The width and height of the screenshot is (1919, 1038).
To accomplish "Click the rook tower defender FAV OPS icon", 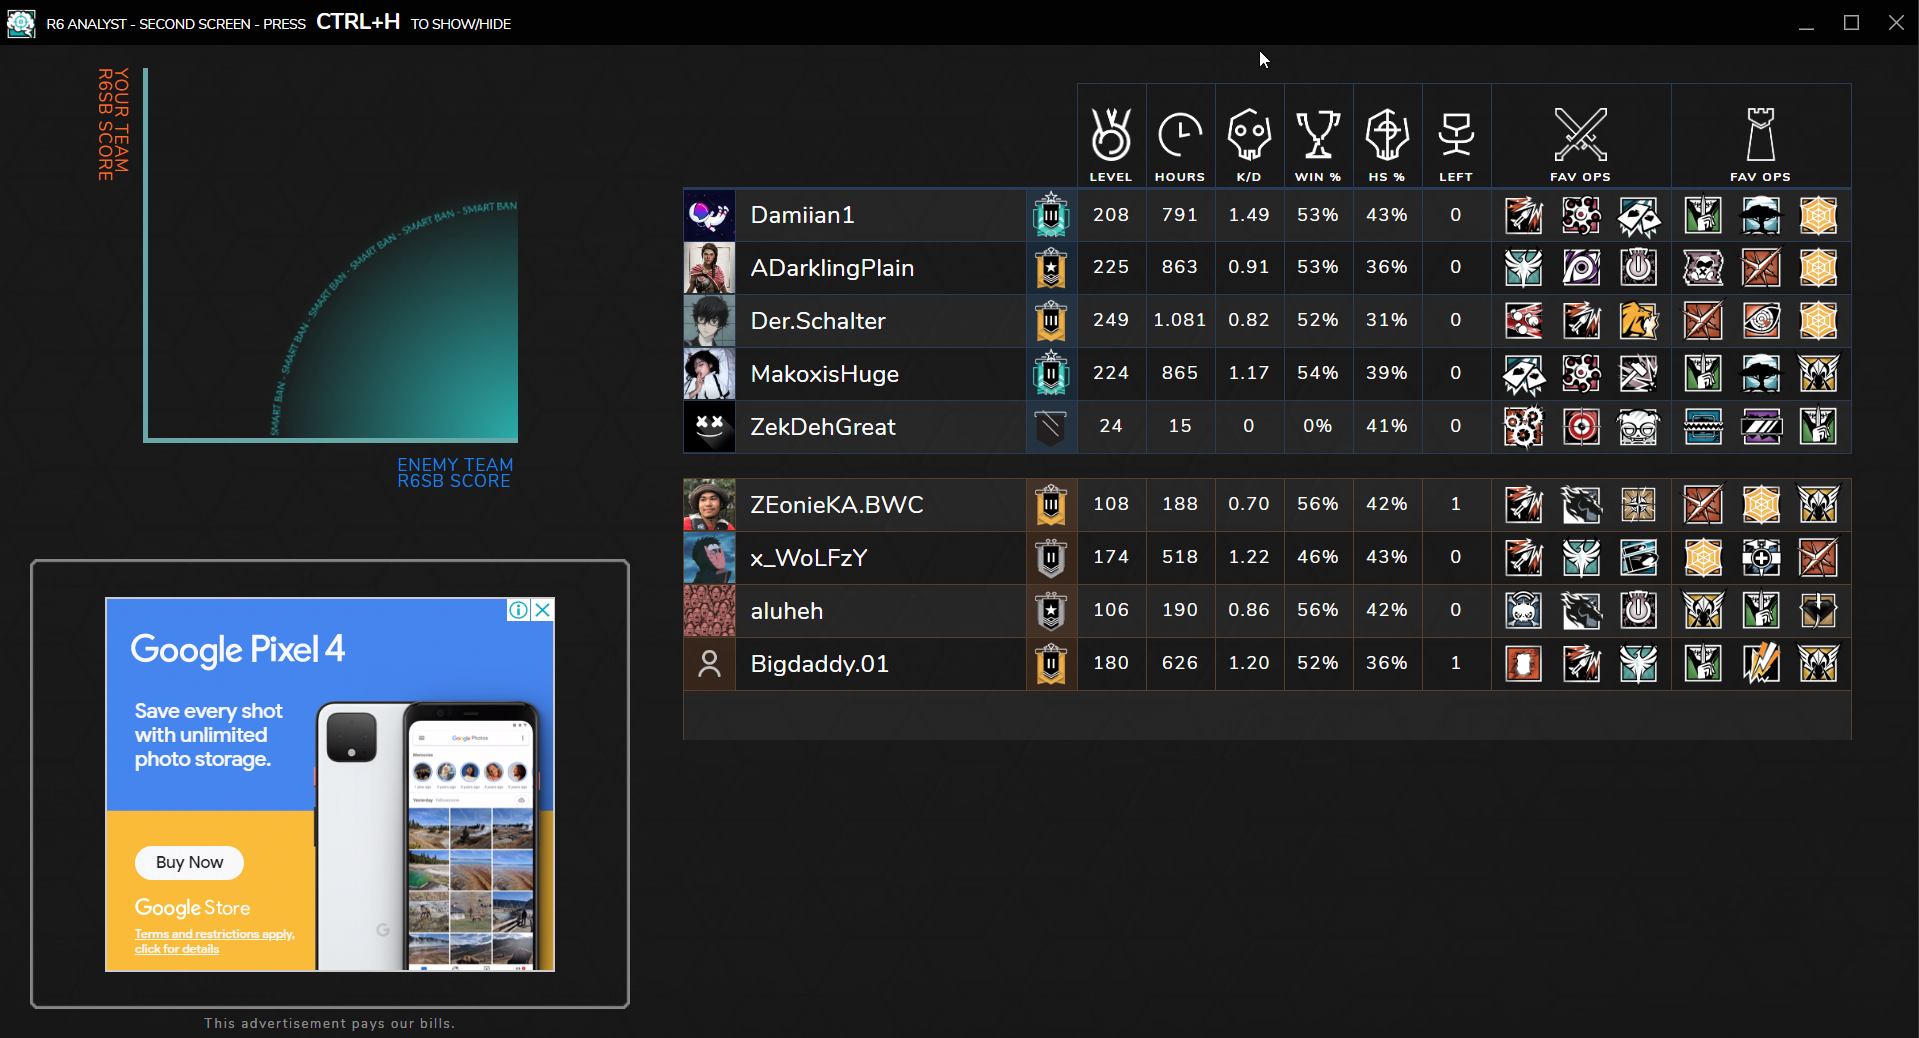I will [x=1760, y=135].
